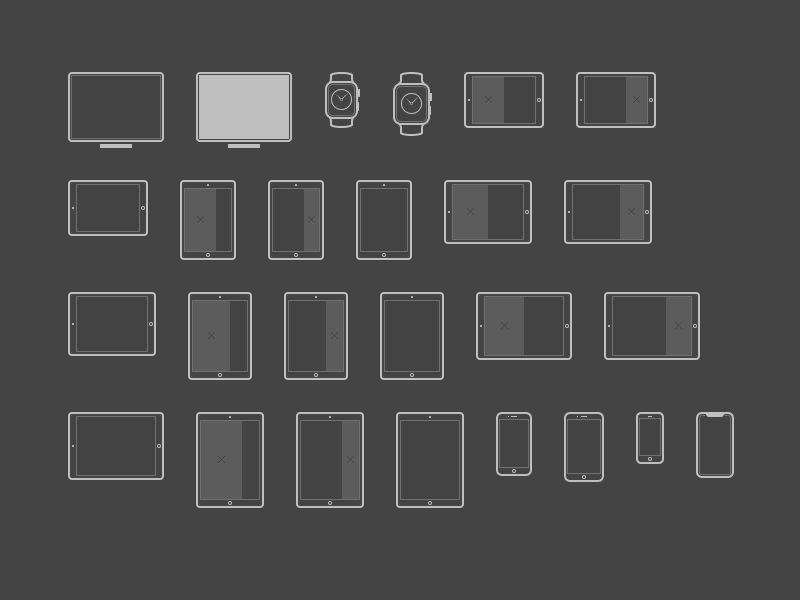800x600 pixels.
Task: Choose the larger Apple Watch icon
Action: (412, 104)
